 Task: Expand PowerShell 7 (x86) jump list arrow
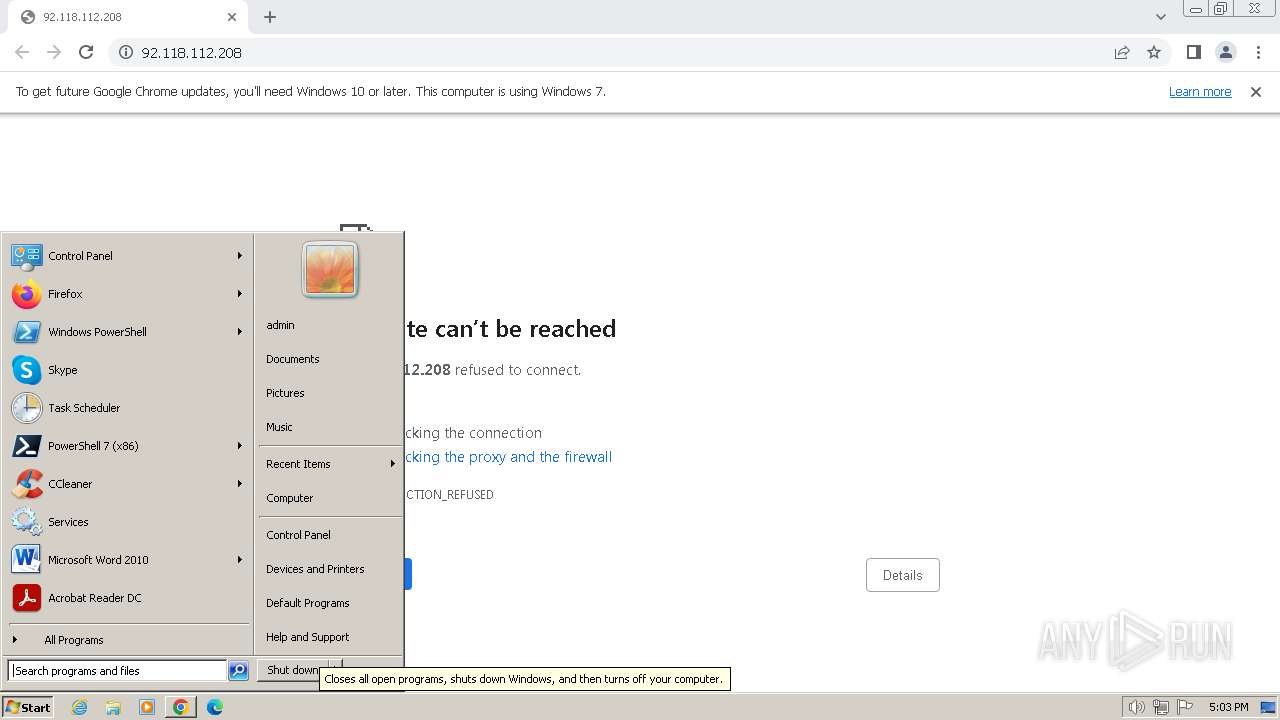[240, 446]
